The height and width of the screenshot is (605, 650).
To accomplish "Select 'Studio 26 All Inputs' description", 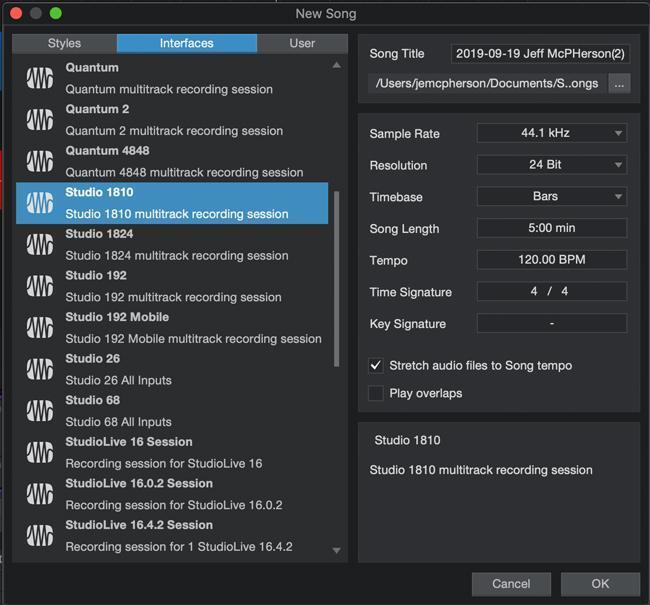I will [119, 380].
